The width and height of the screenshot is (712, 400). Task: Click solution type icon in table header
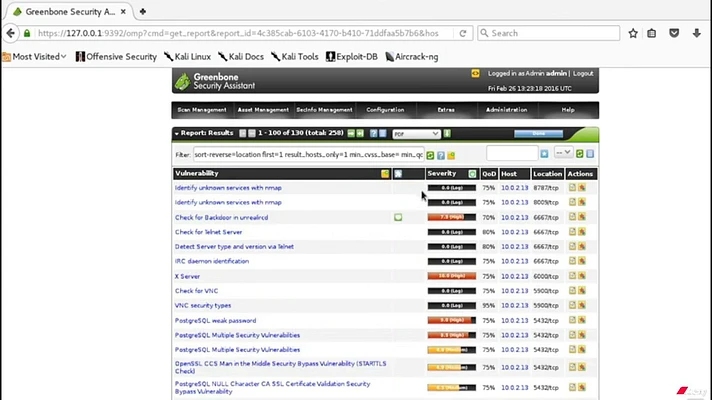point(398,174)
